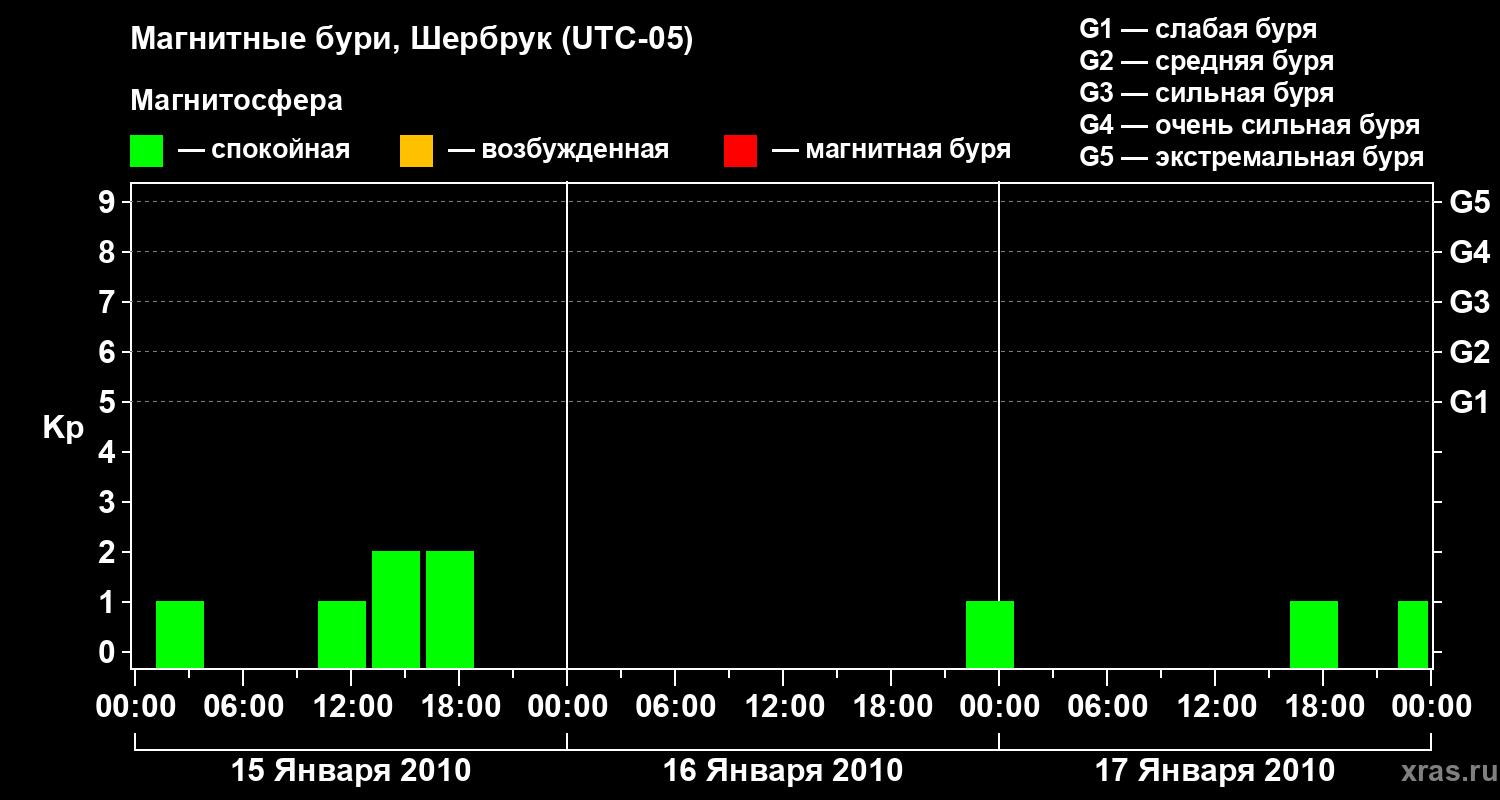Viewport: 1500px width, 800px height.
Task: Click the Kp 2 bar ending at 18:00, 15 January
Action: click(450, 609)
